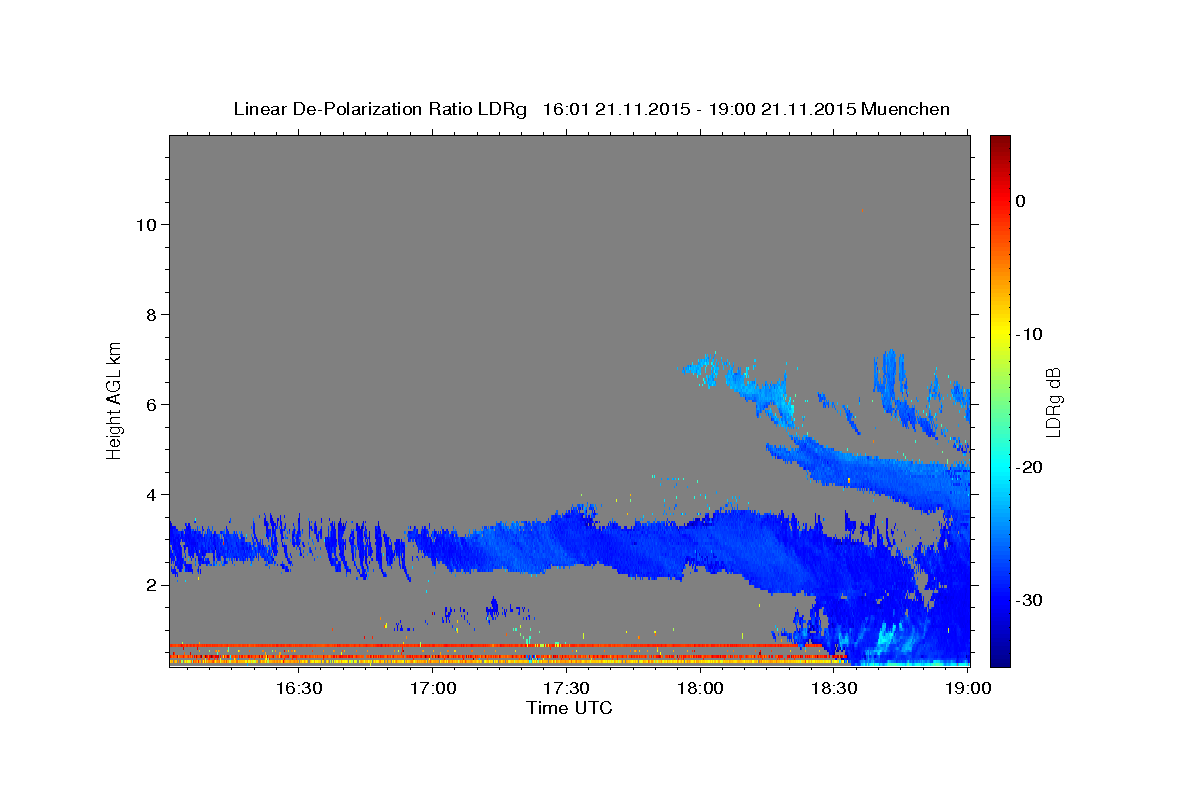The image size is (1200, 800).
Task: Click the colorbar label '-30'
Action: click(x=1029, y=600)
